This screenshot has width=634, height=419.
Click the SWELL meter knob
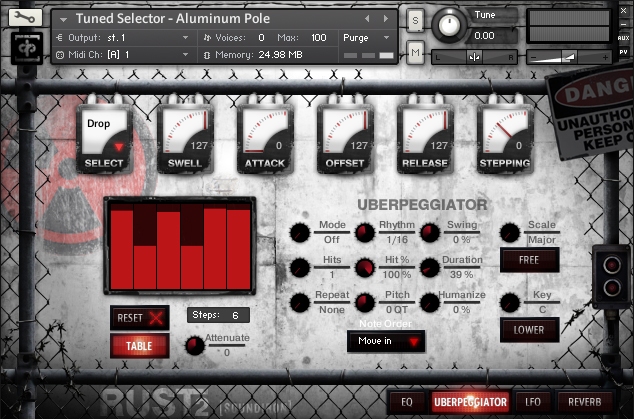[x=185, y=138]
